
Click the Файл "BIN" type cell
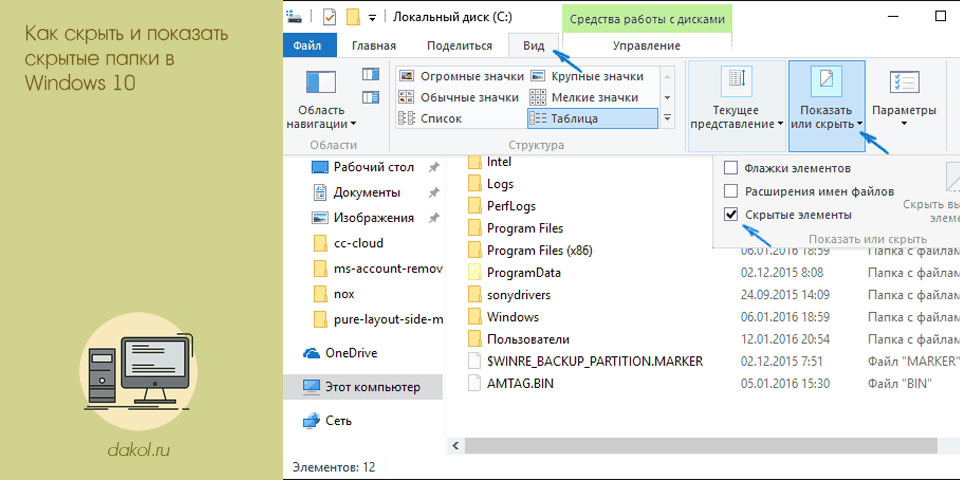(x=899, y=384)
